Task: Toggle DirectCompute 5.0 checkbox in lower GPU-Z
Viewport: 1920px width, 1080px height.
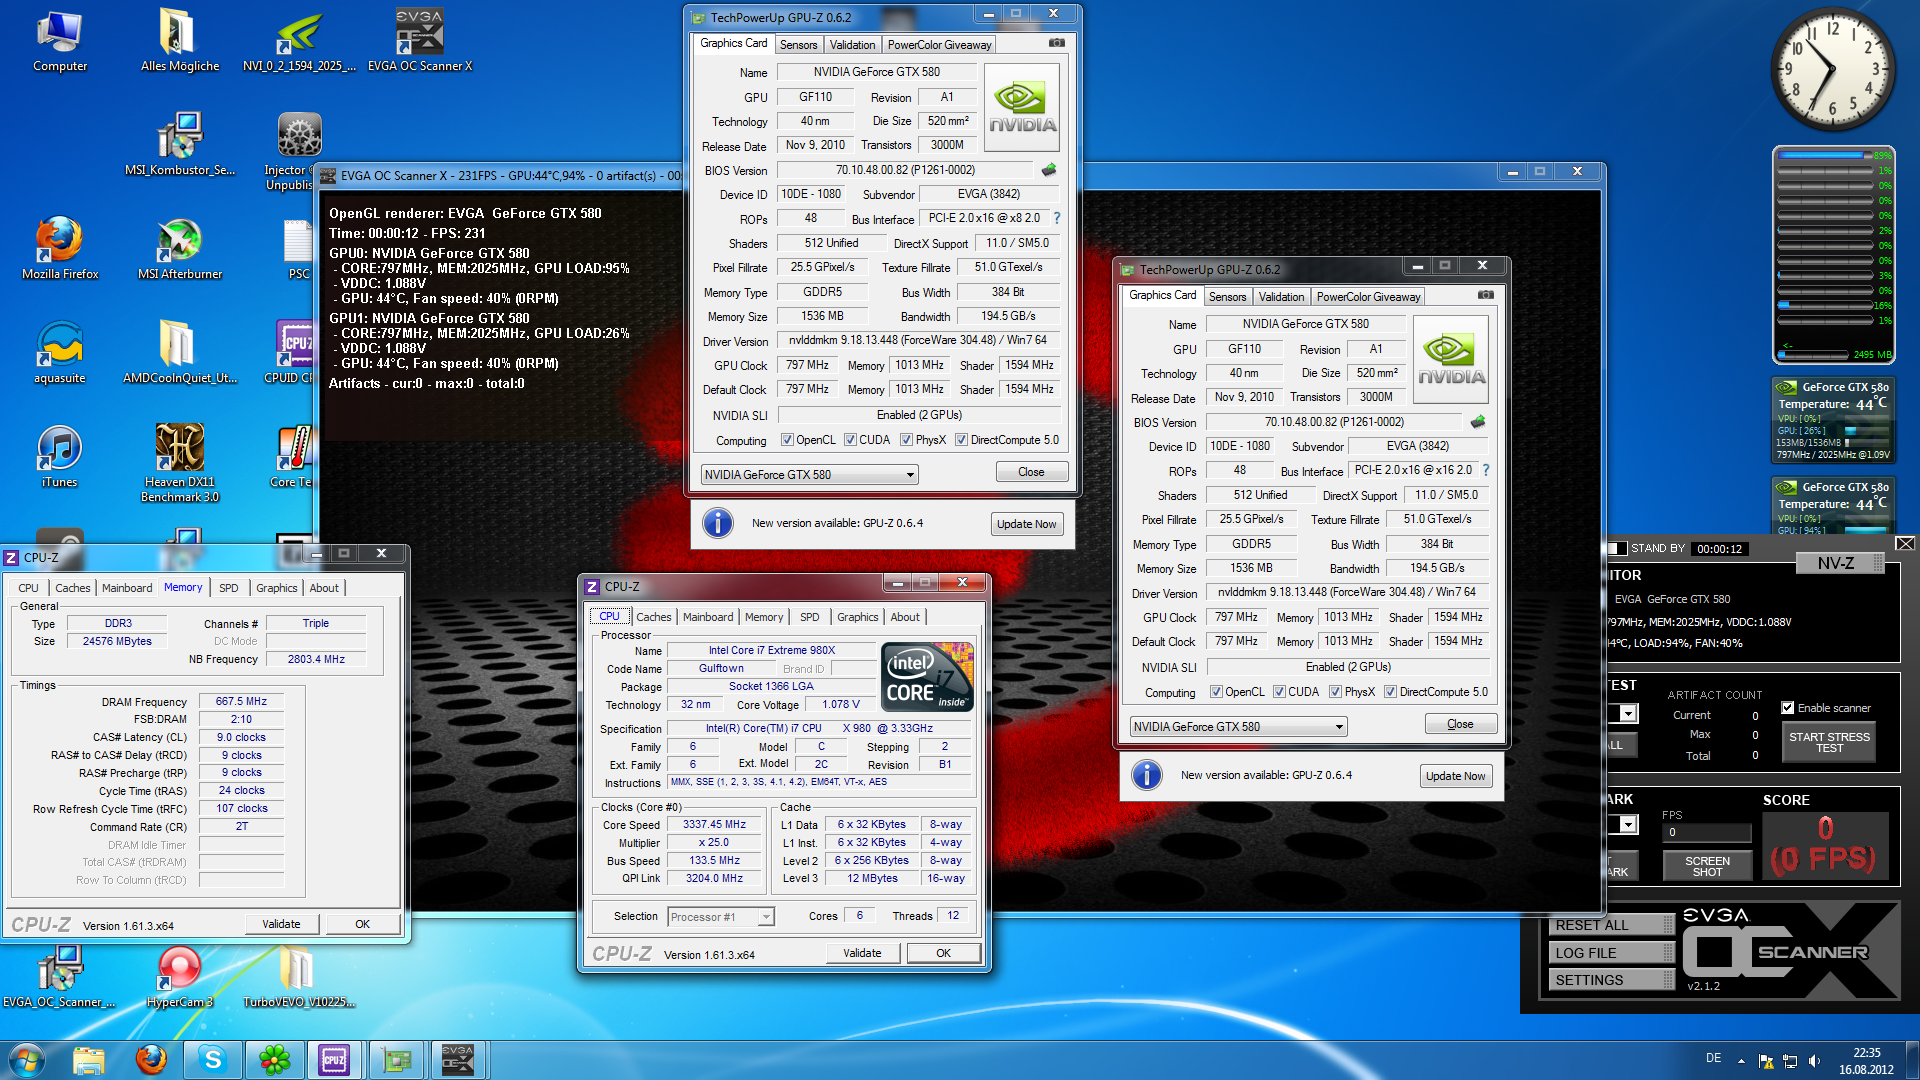Action: [x=1390, y=692]
